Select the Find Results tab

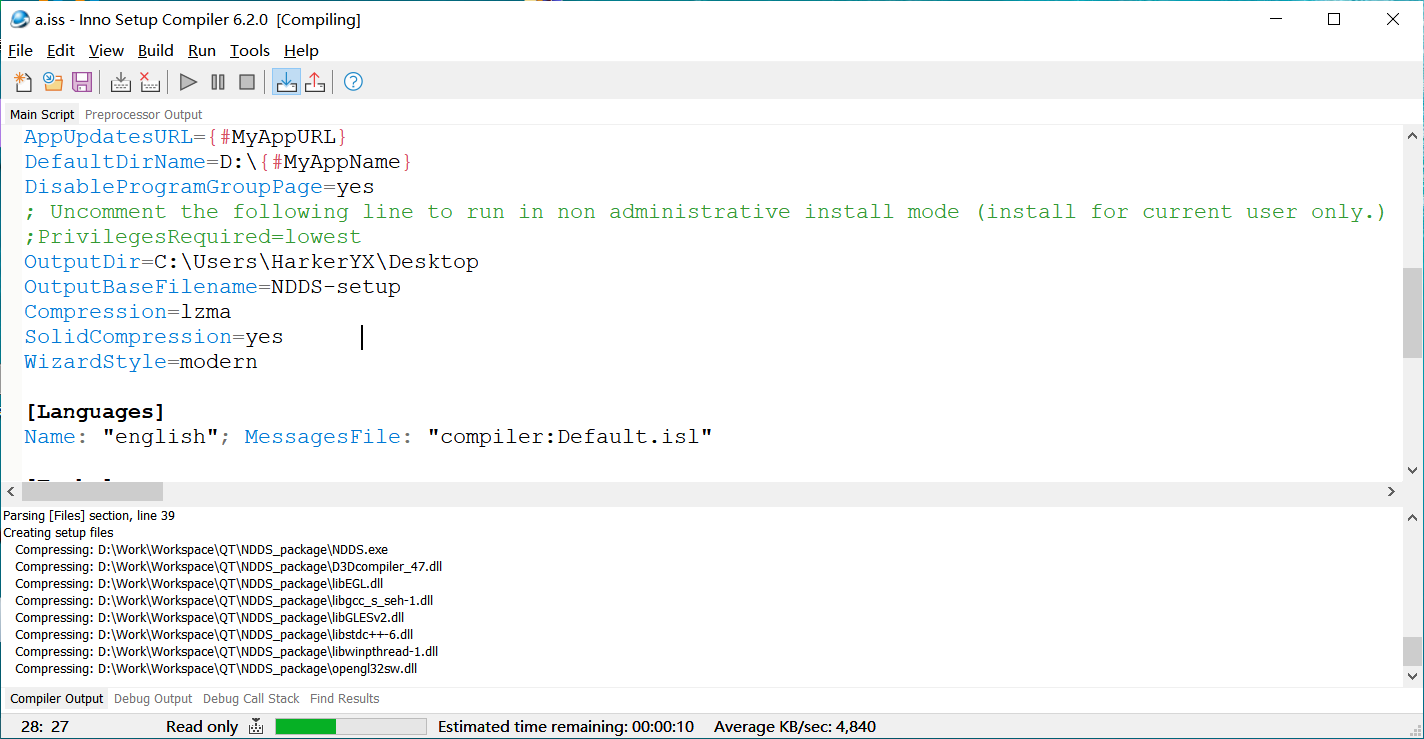tap(345, 699)
